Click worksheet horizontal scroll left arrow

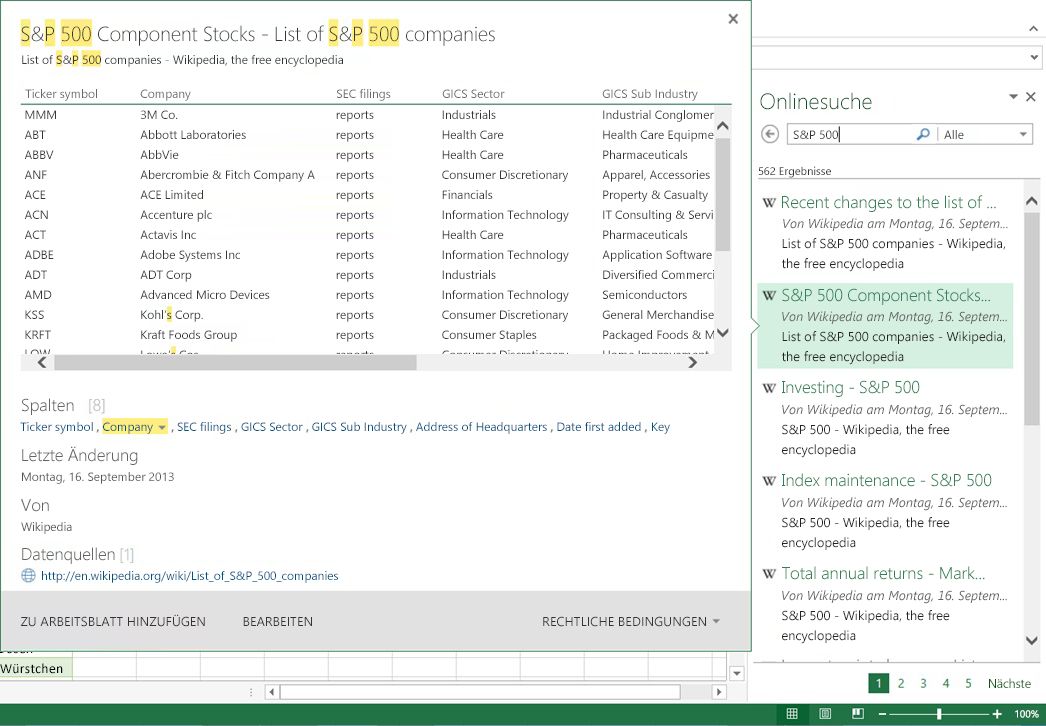pos(272,692)
